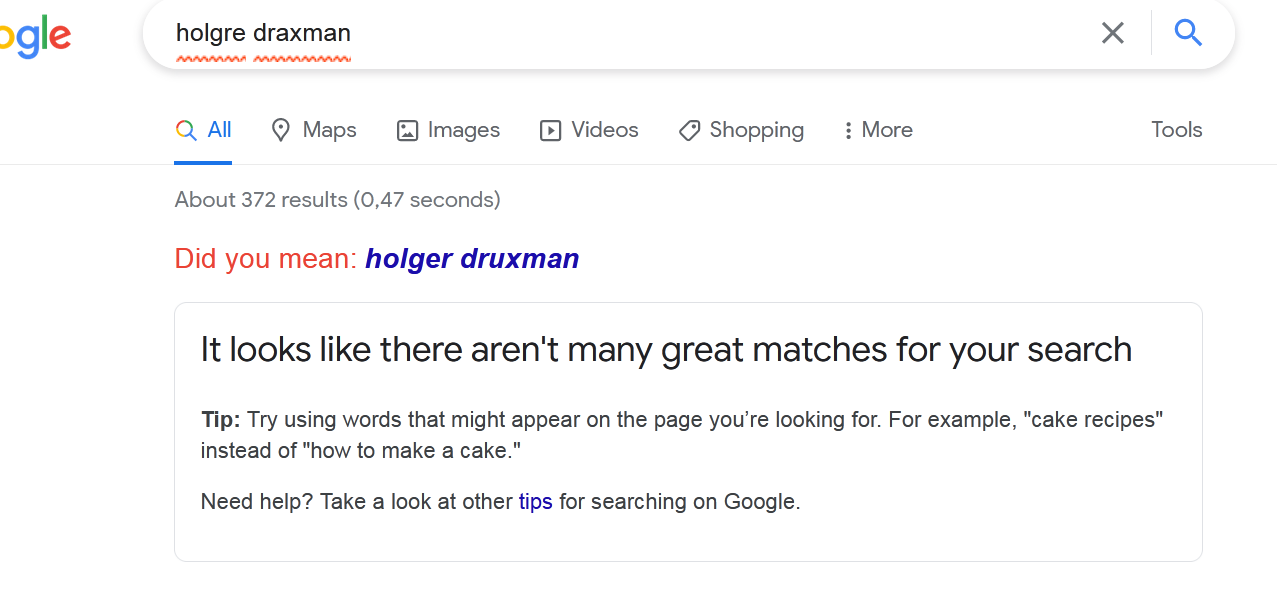The image size is (1277, 591).
Task: Click the Videos play icon
Action: point(550,130)
